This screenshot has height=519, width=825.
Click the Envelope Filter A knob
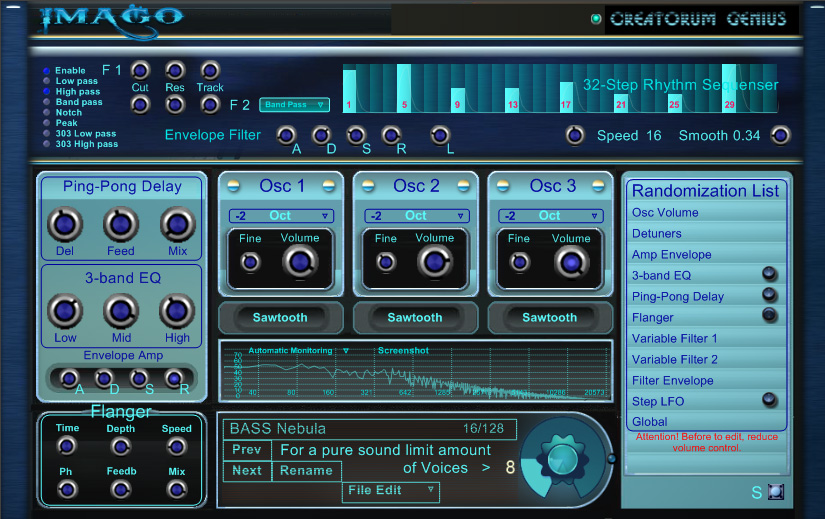[286, 136]
